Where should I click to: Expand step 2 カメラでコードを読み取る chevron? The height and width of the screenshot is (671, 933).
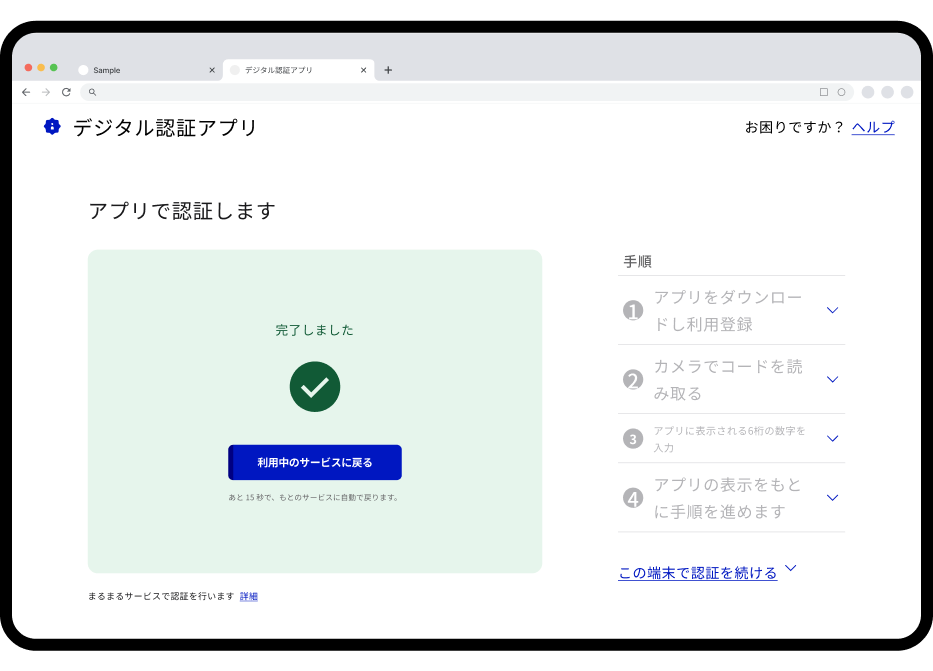click(832, 379)
